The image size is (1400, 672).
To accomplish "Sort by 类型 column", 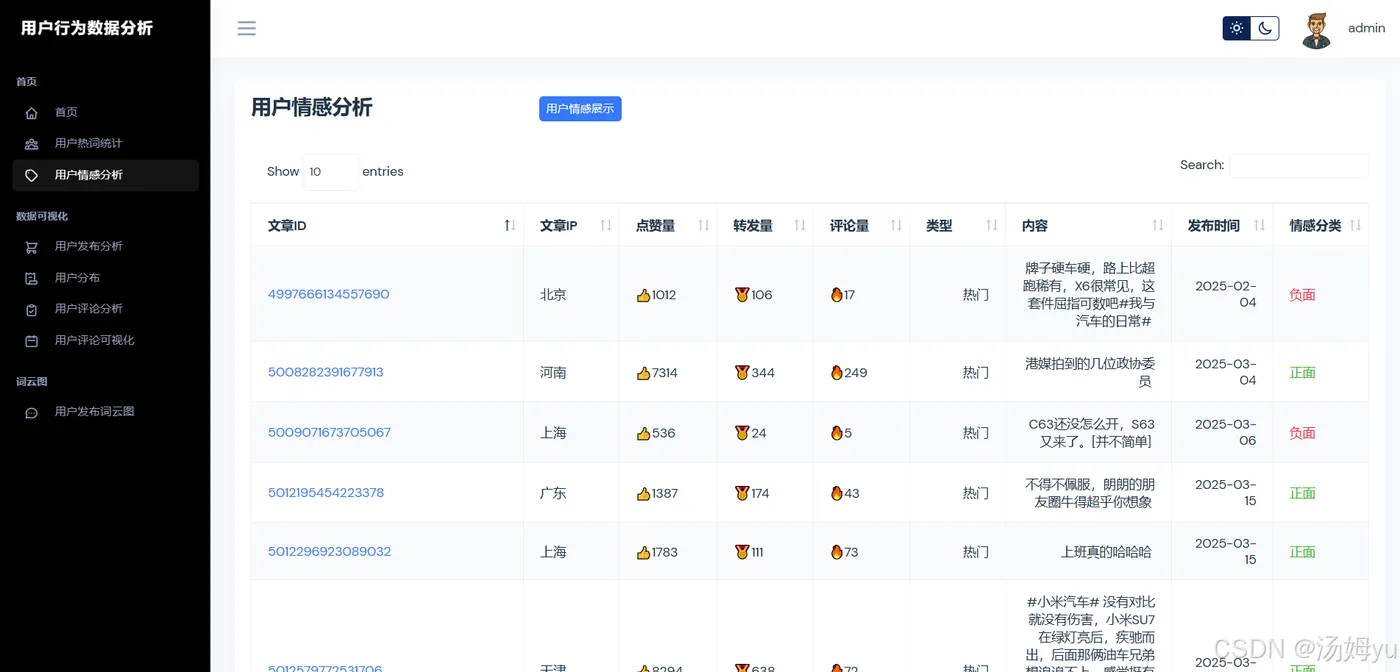I will [958, 226].
